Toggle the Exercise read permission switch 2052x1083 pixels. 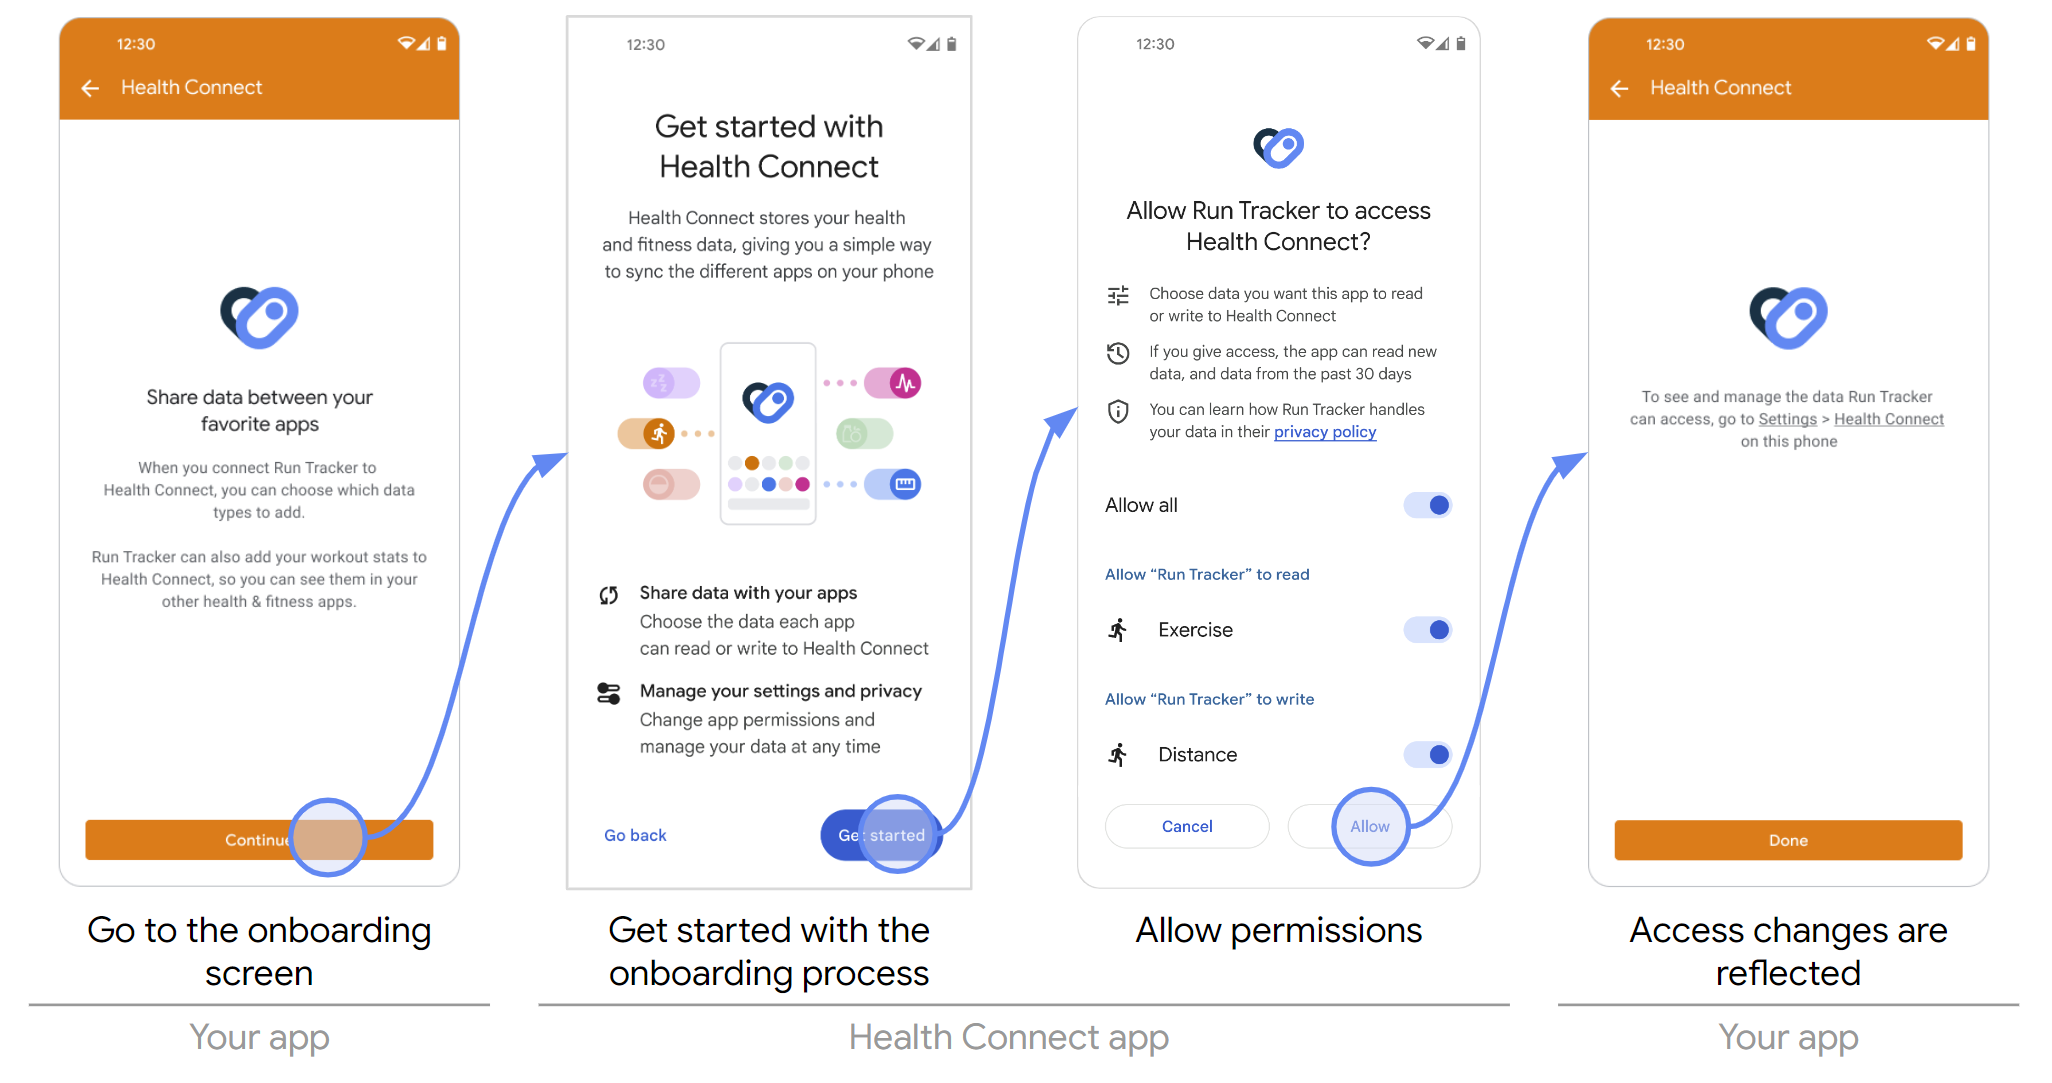click(x=1428, y=626)
